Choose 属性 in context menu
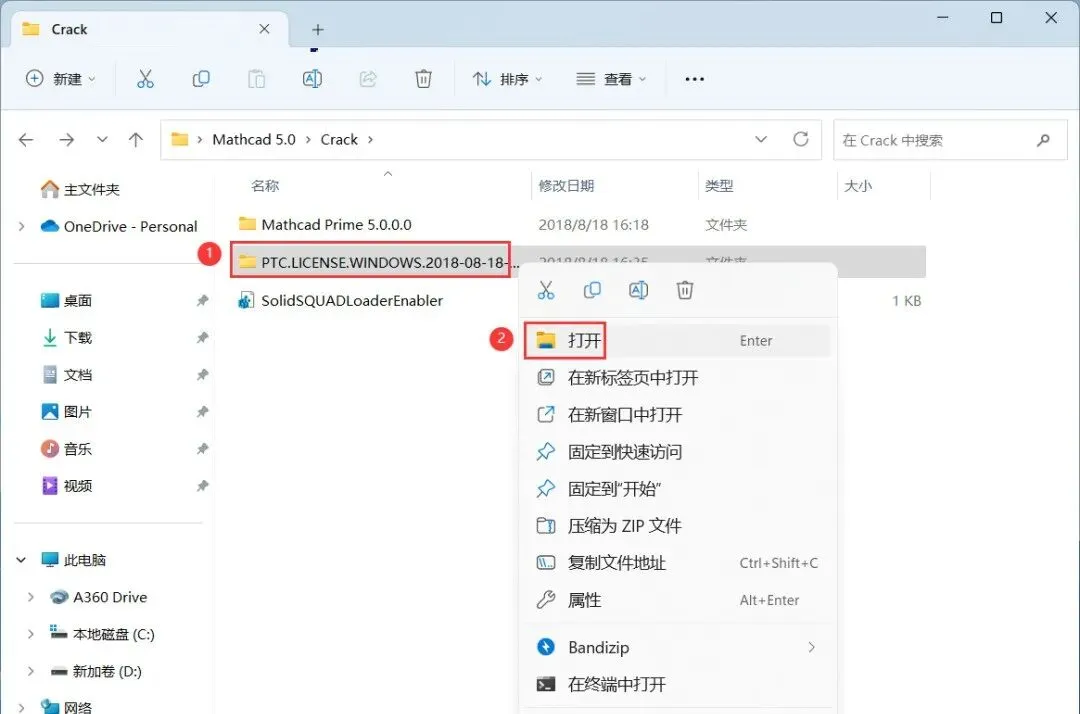 pyautogui.click(x=677, y=600)
